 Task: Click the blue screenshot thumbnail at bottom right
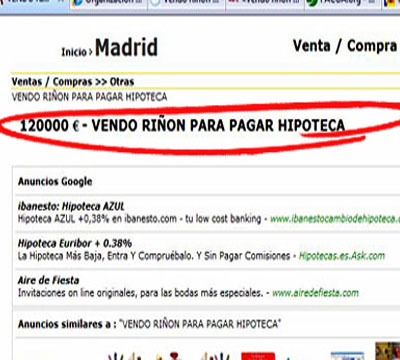click(x=347, y=356)
